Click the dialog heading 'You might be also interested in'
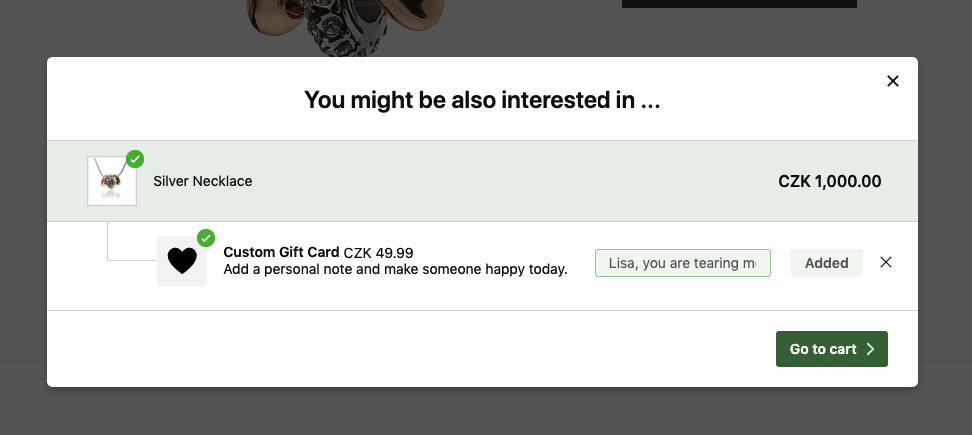 click(x=482, y=100)
